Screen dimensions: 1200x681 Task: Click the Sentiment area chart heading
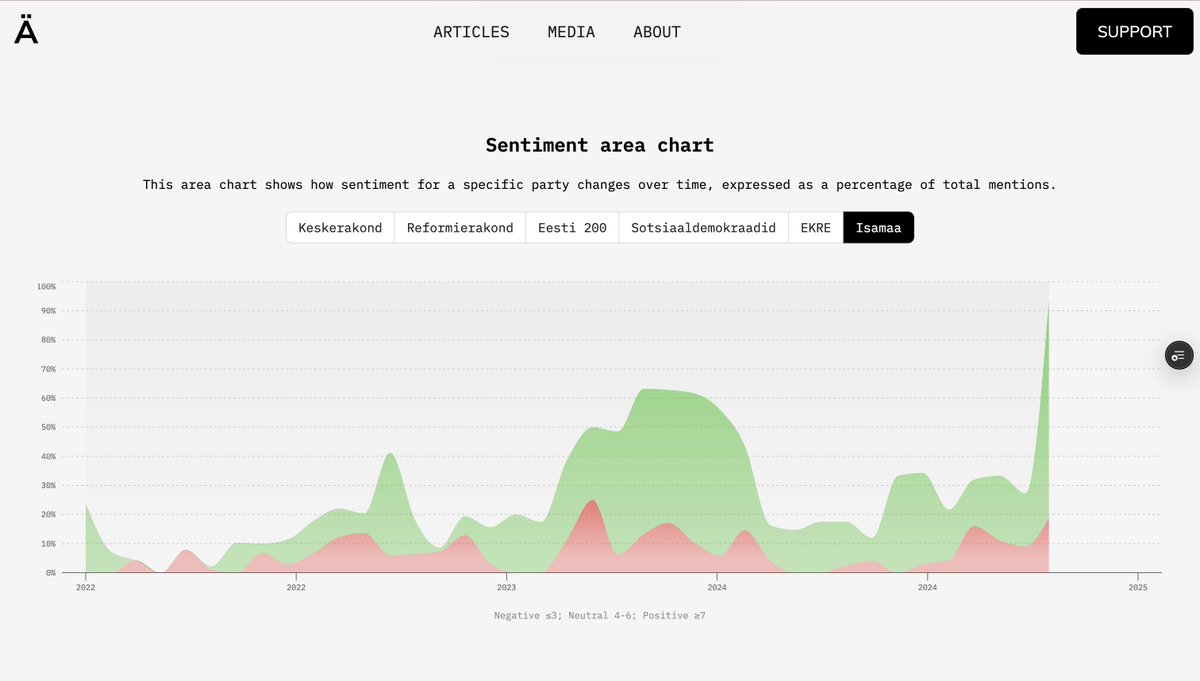tap(600, 145)
